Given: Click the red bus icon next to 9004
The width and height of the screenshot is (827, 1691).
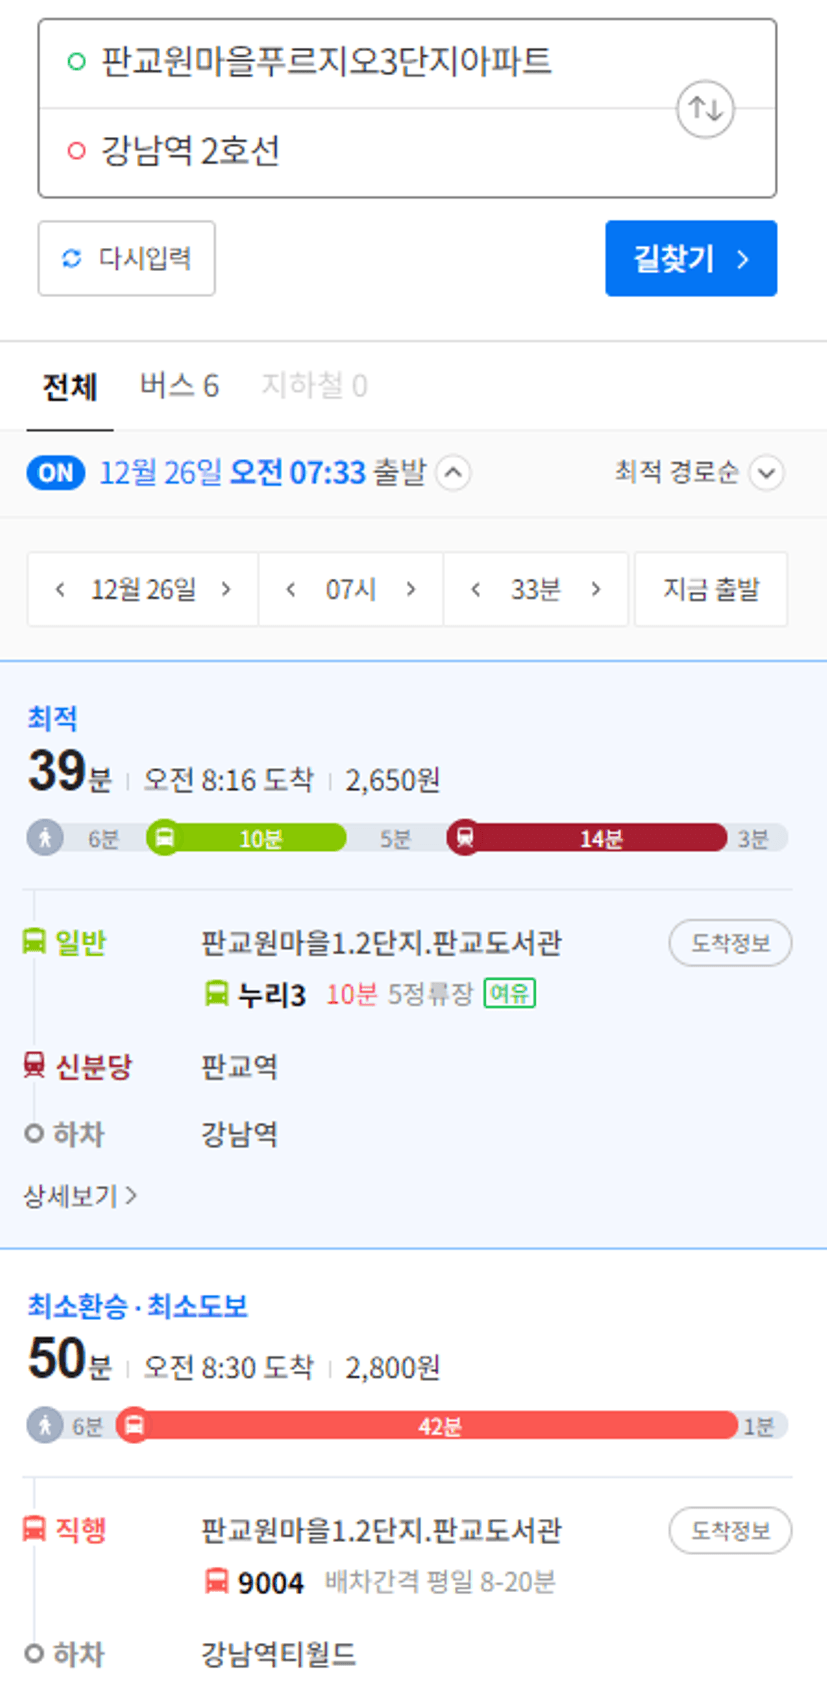Looking at the screenshot, I should click(x=216, y=1582).
